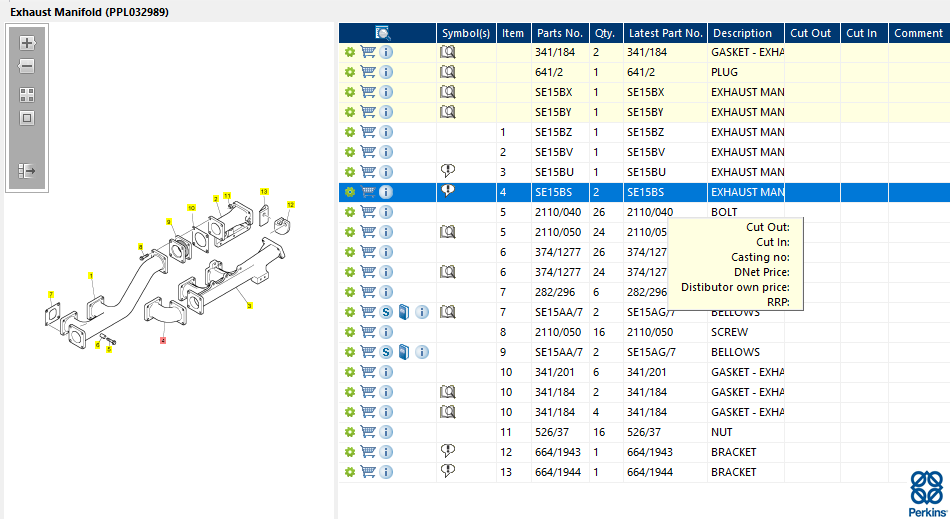Click the 664/1943 parts number cell
Viewport: 950px width, 519px height.
pos(560,452)
